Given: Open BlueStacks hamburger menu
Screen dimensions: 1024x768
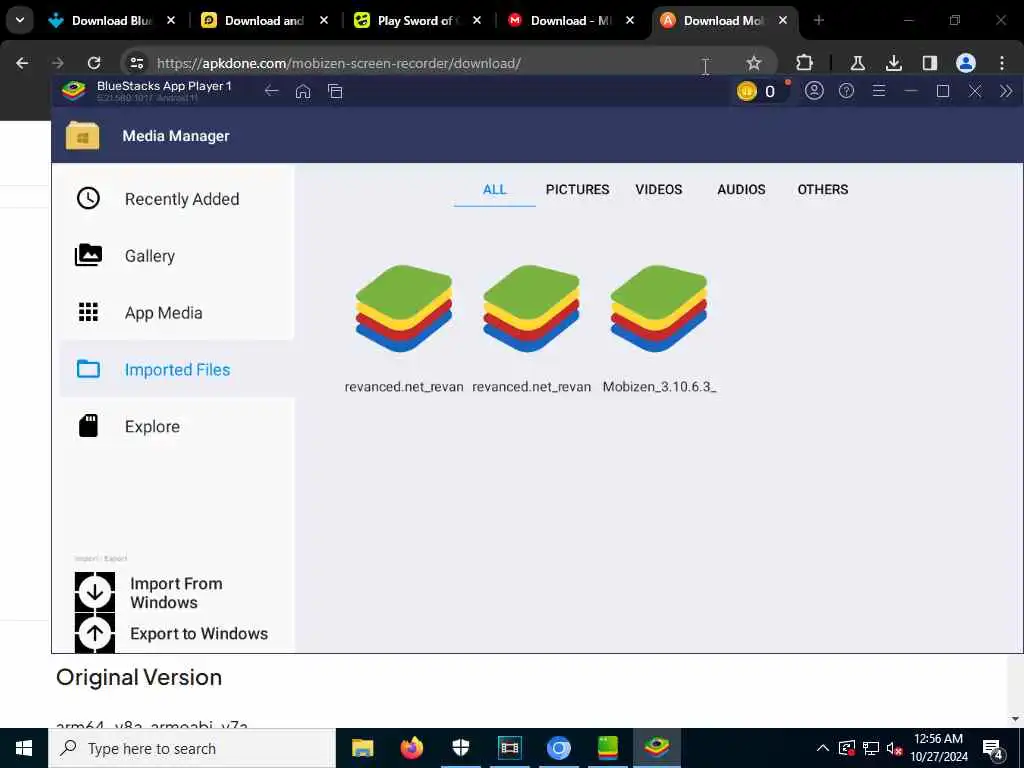Looking at the screenshot, I should coord(879,91).
